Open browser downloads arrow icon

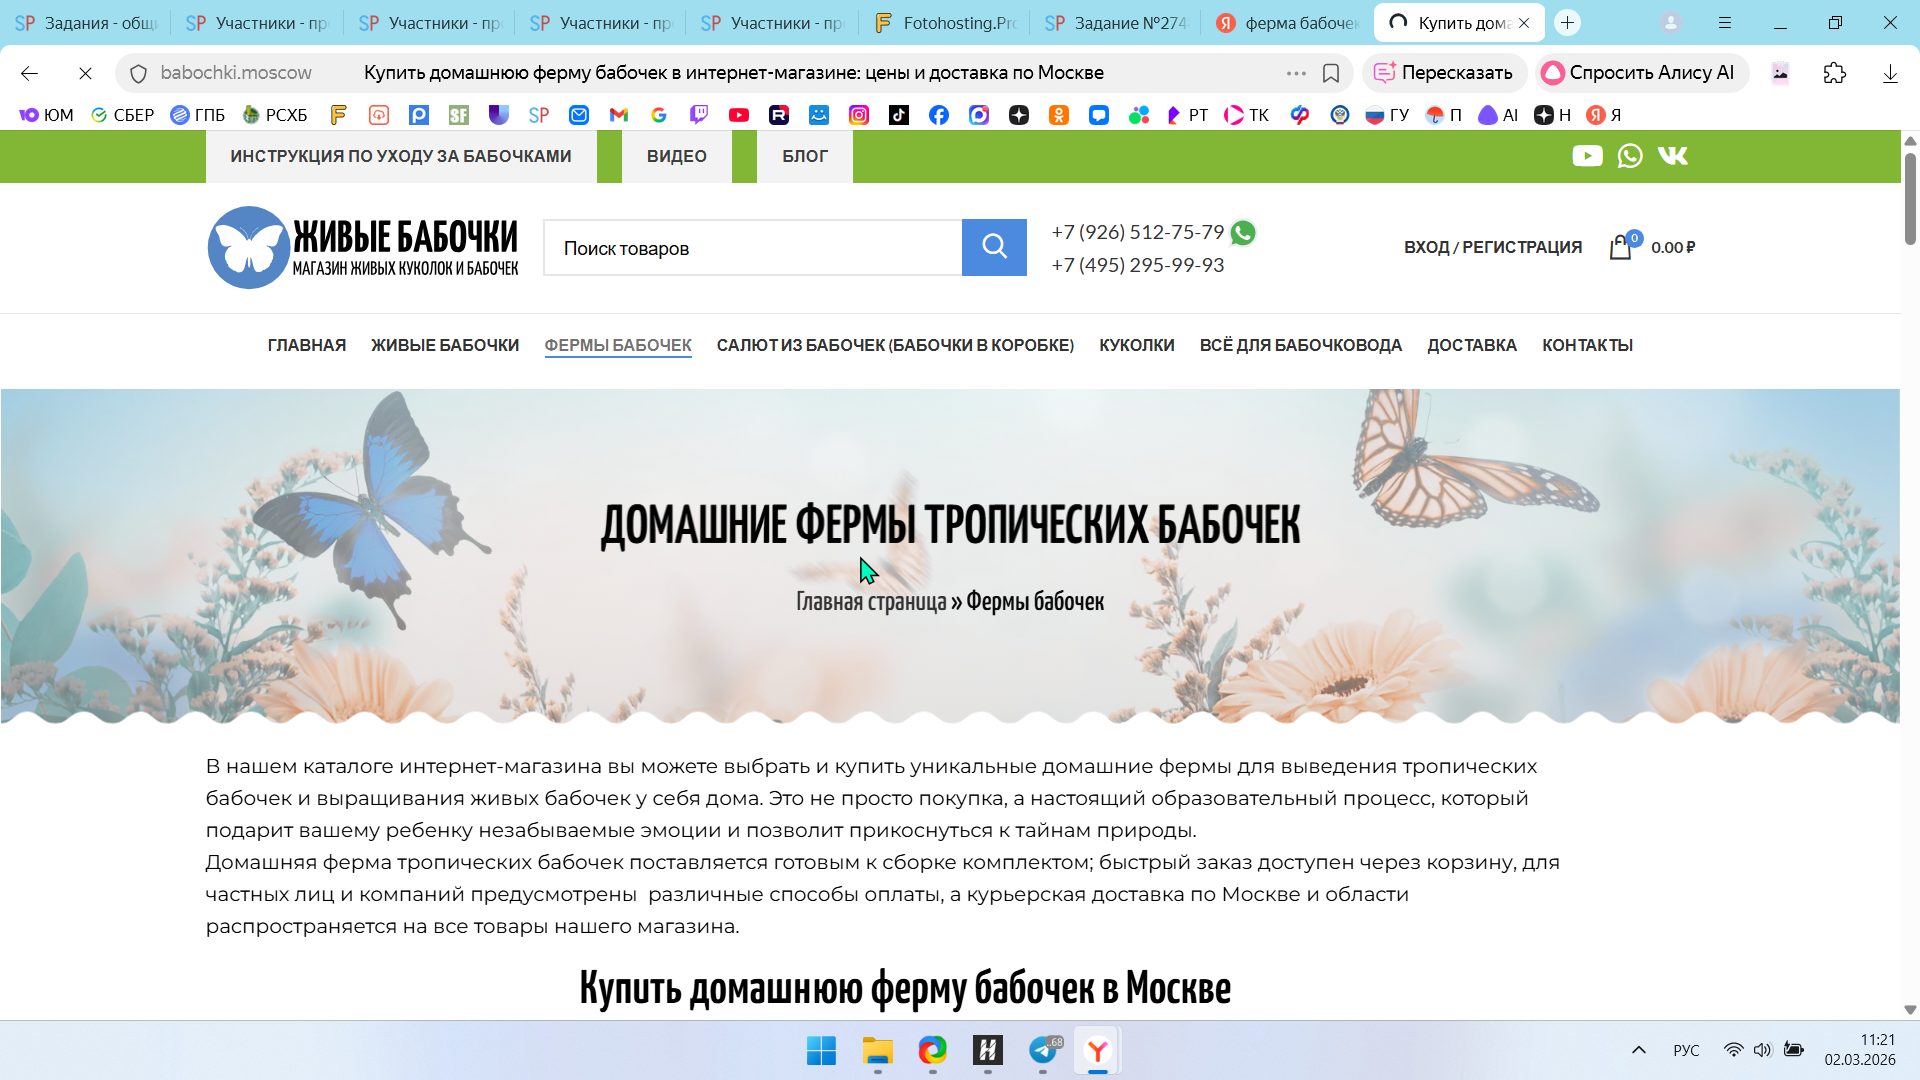pyautogui.click(x=1890, y=73)
